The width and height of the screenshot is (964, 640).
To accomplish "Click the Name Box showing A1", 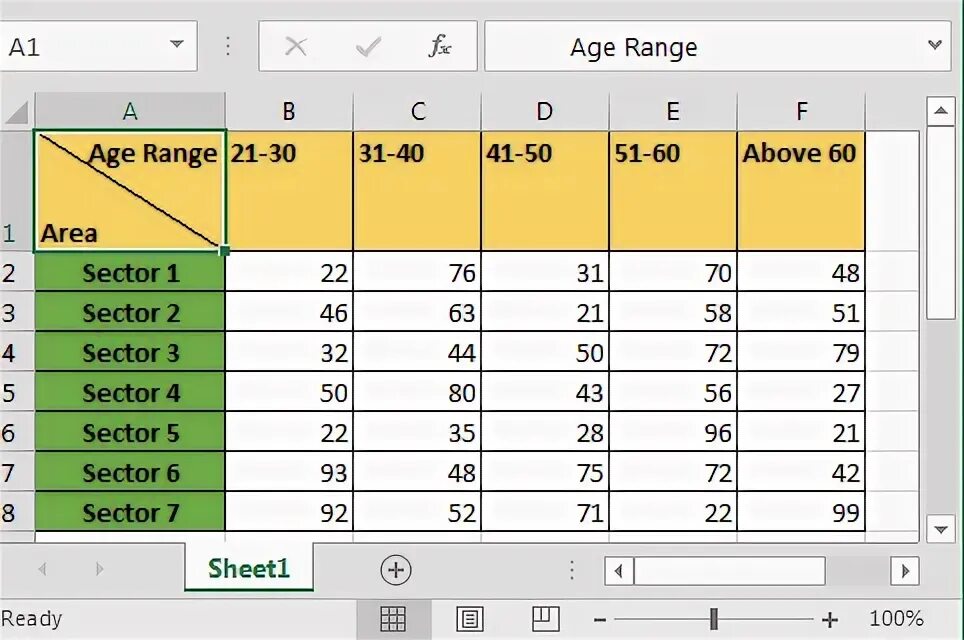I will click(98, 46).
